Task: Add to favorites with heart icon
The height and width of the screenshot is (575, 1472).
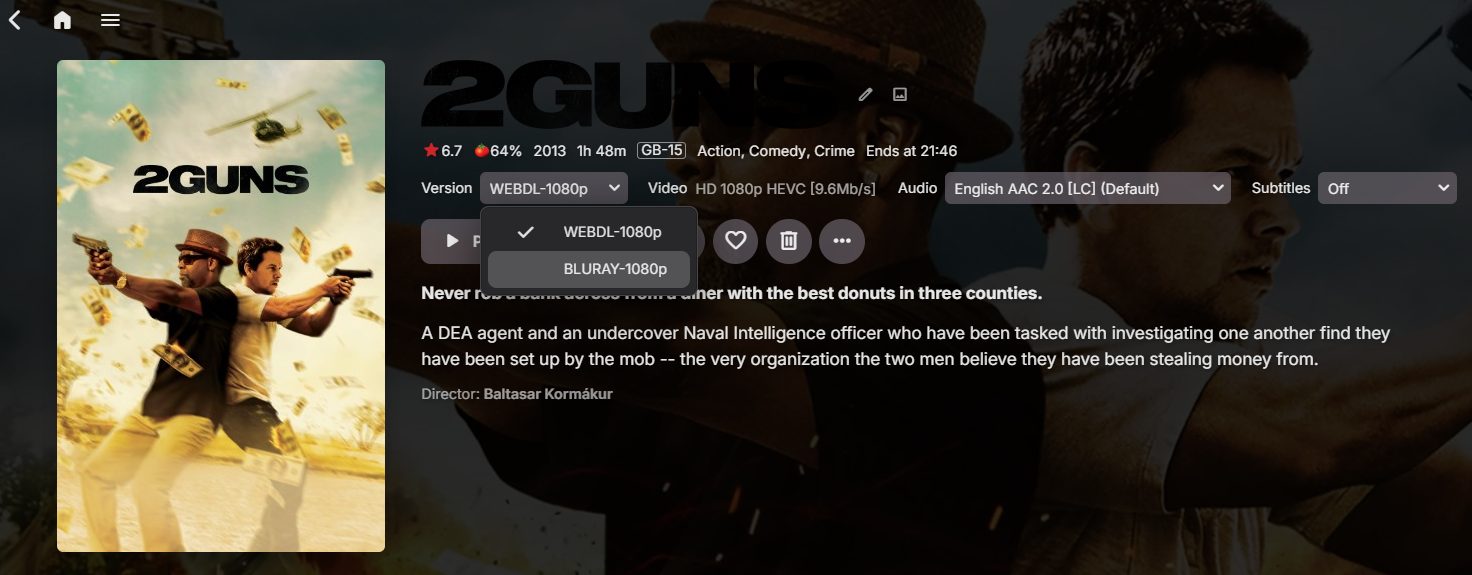Action: click(736, 241)
